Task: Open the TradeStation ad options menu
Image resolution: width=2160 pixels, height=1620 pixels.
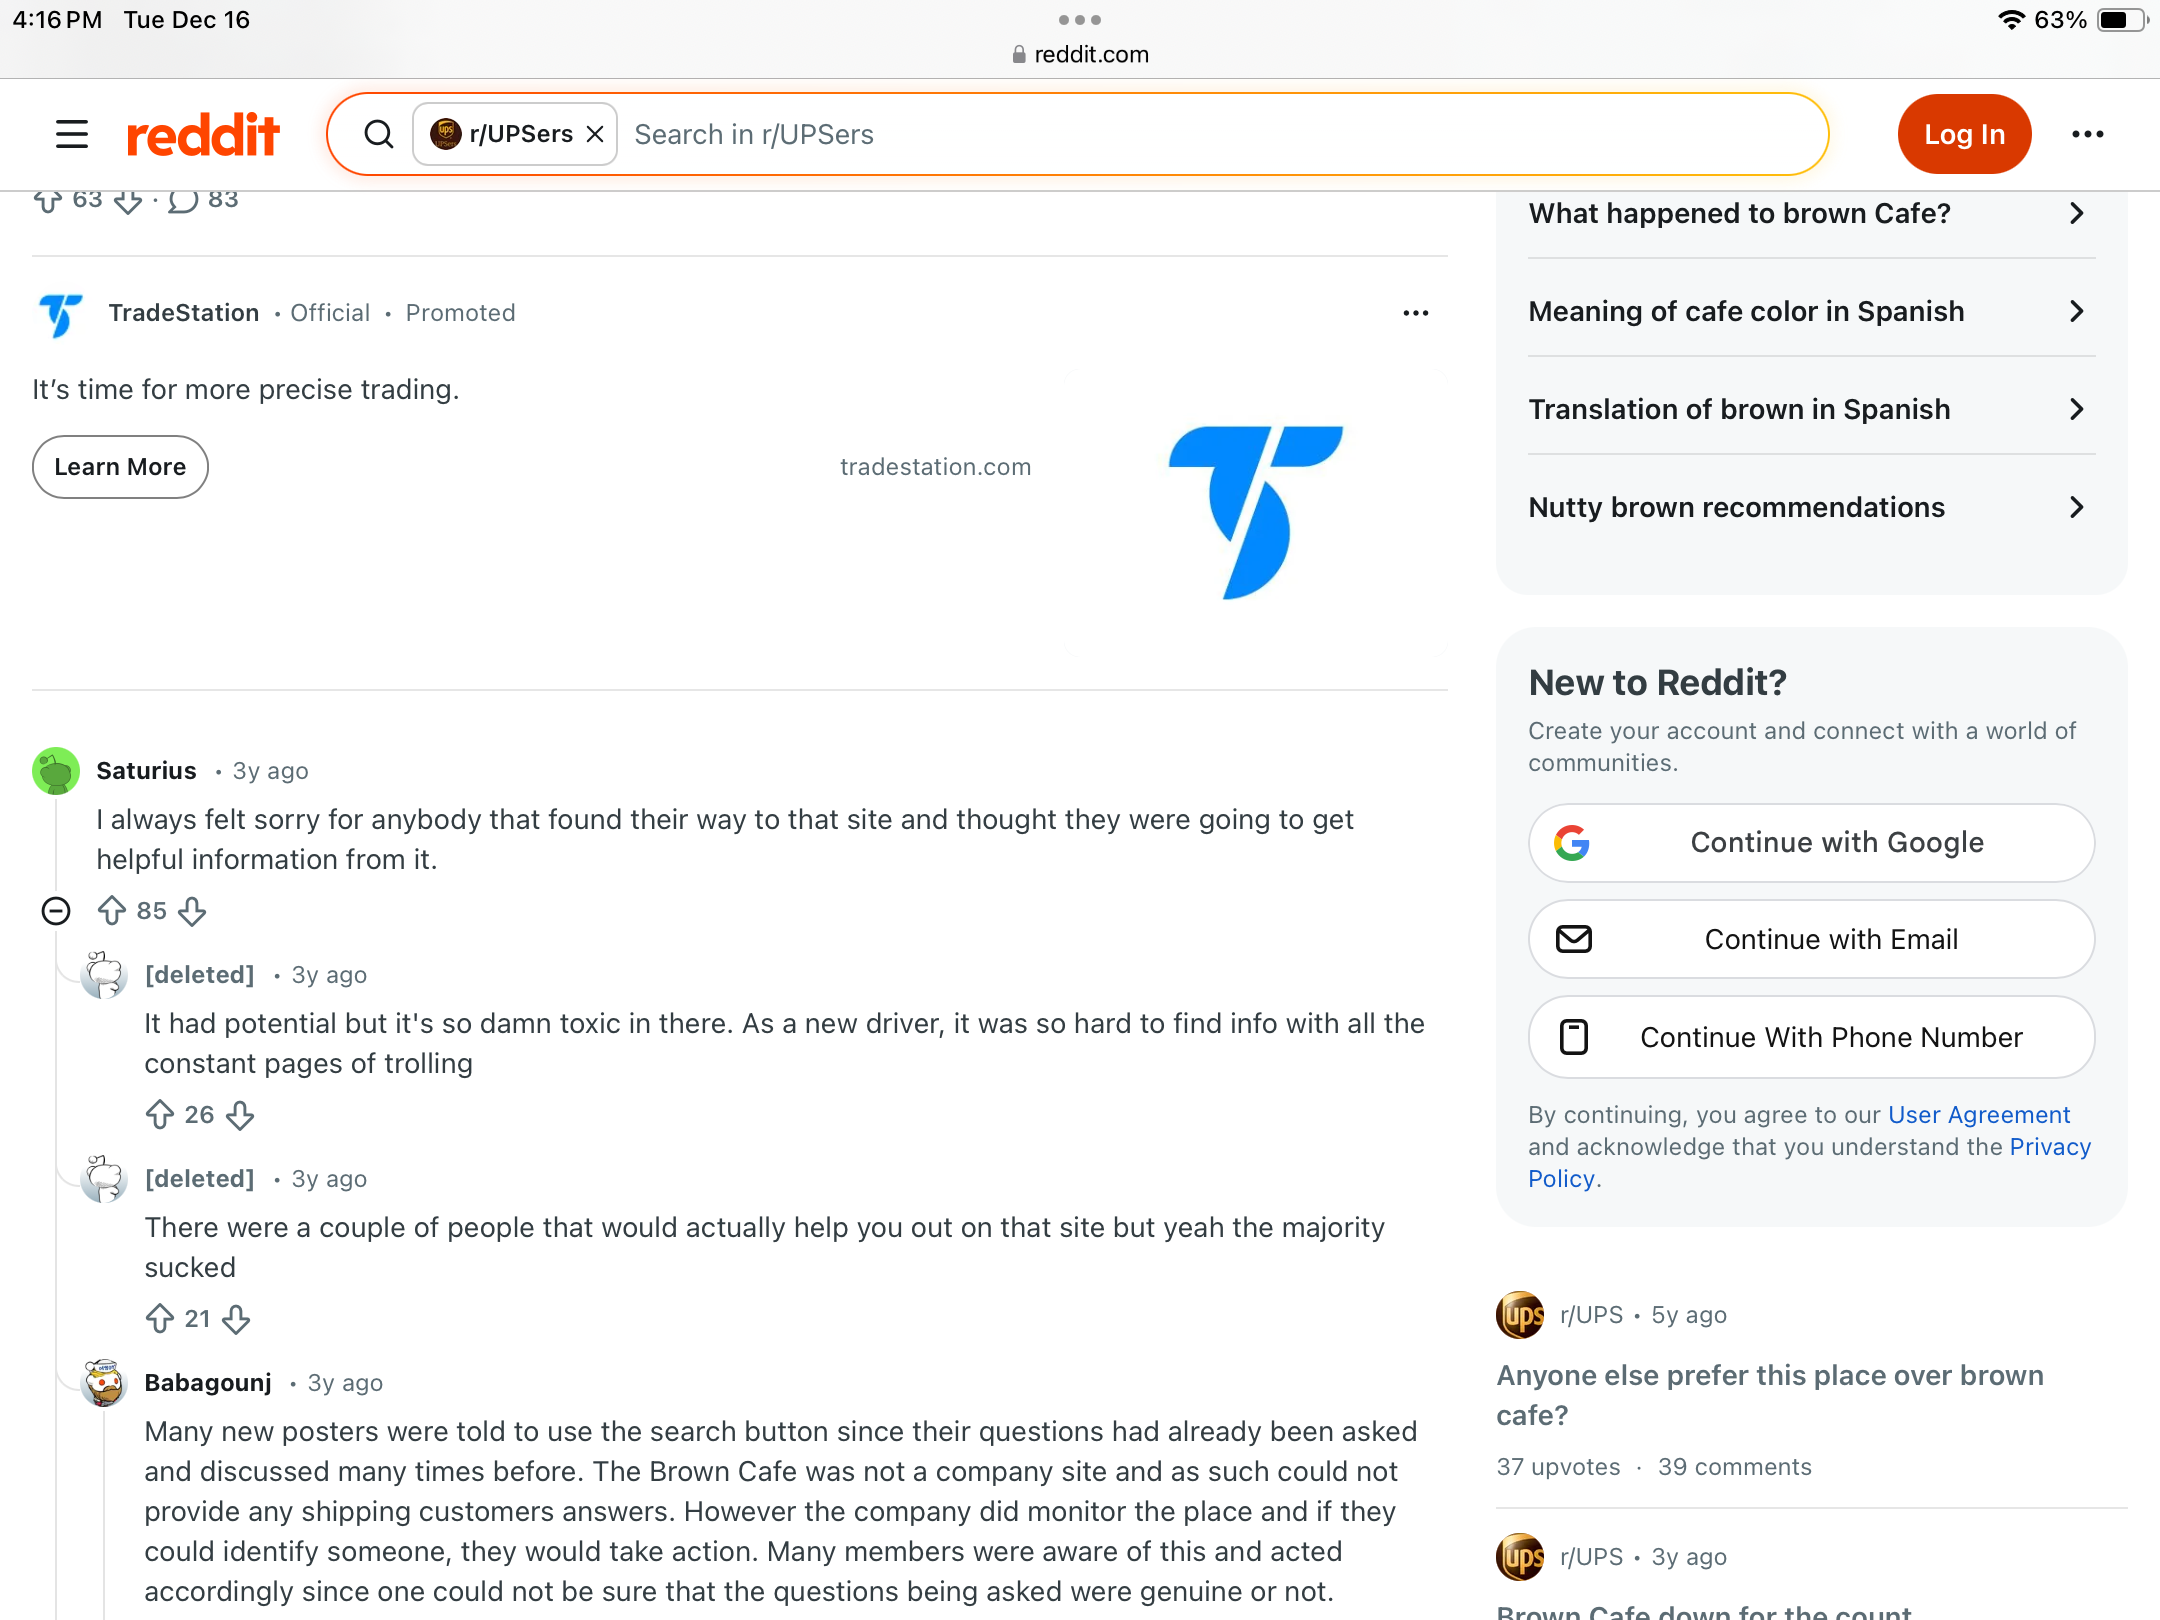Action: tap(1415, 313)
